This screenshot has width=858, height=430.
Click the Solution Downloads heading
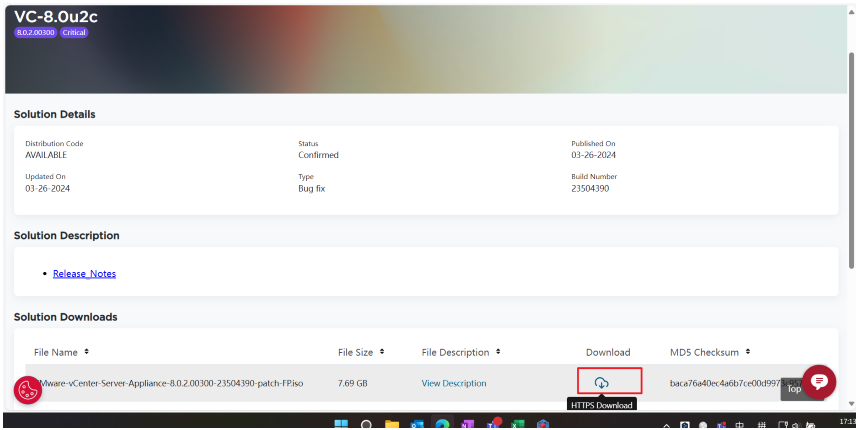[66, 317]
